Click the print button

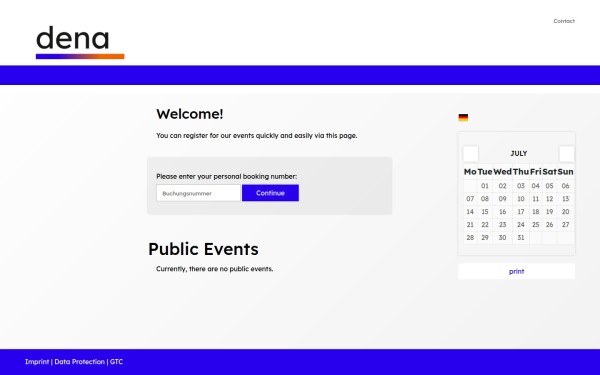tap(516, 271)
